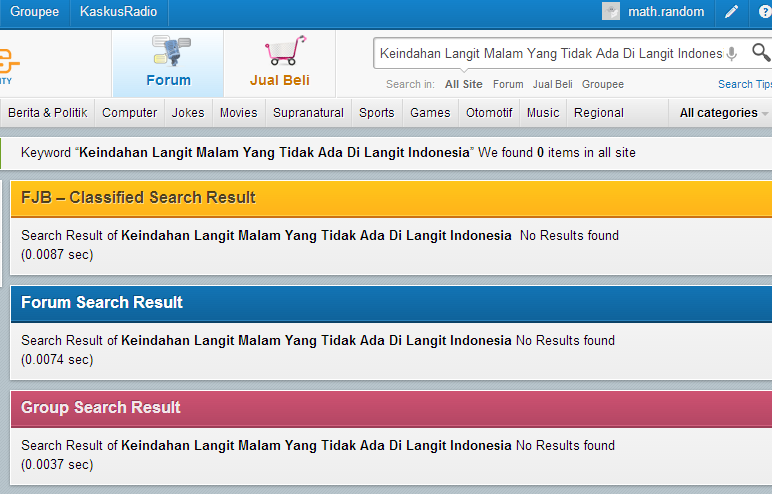The image size is (772, 494).
Task: Open the Jokes category
Action: (188, 113)
